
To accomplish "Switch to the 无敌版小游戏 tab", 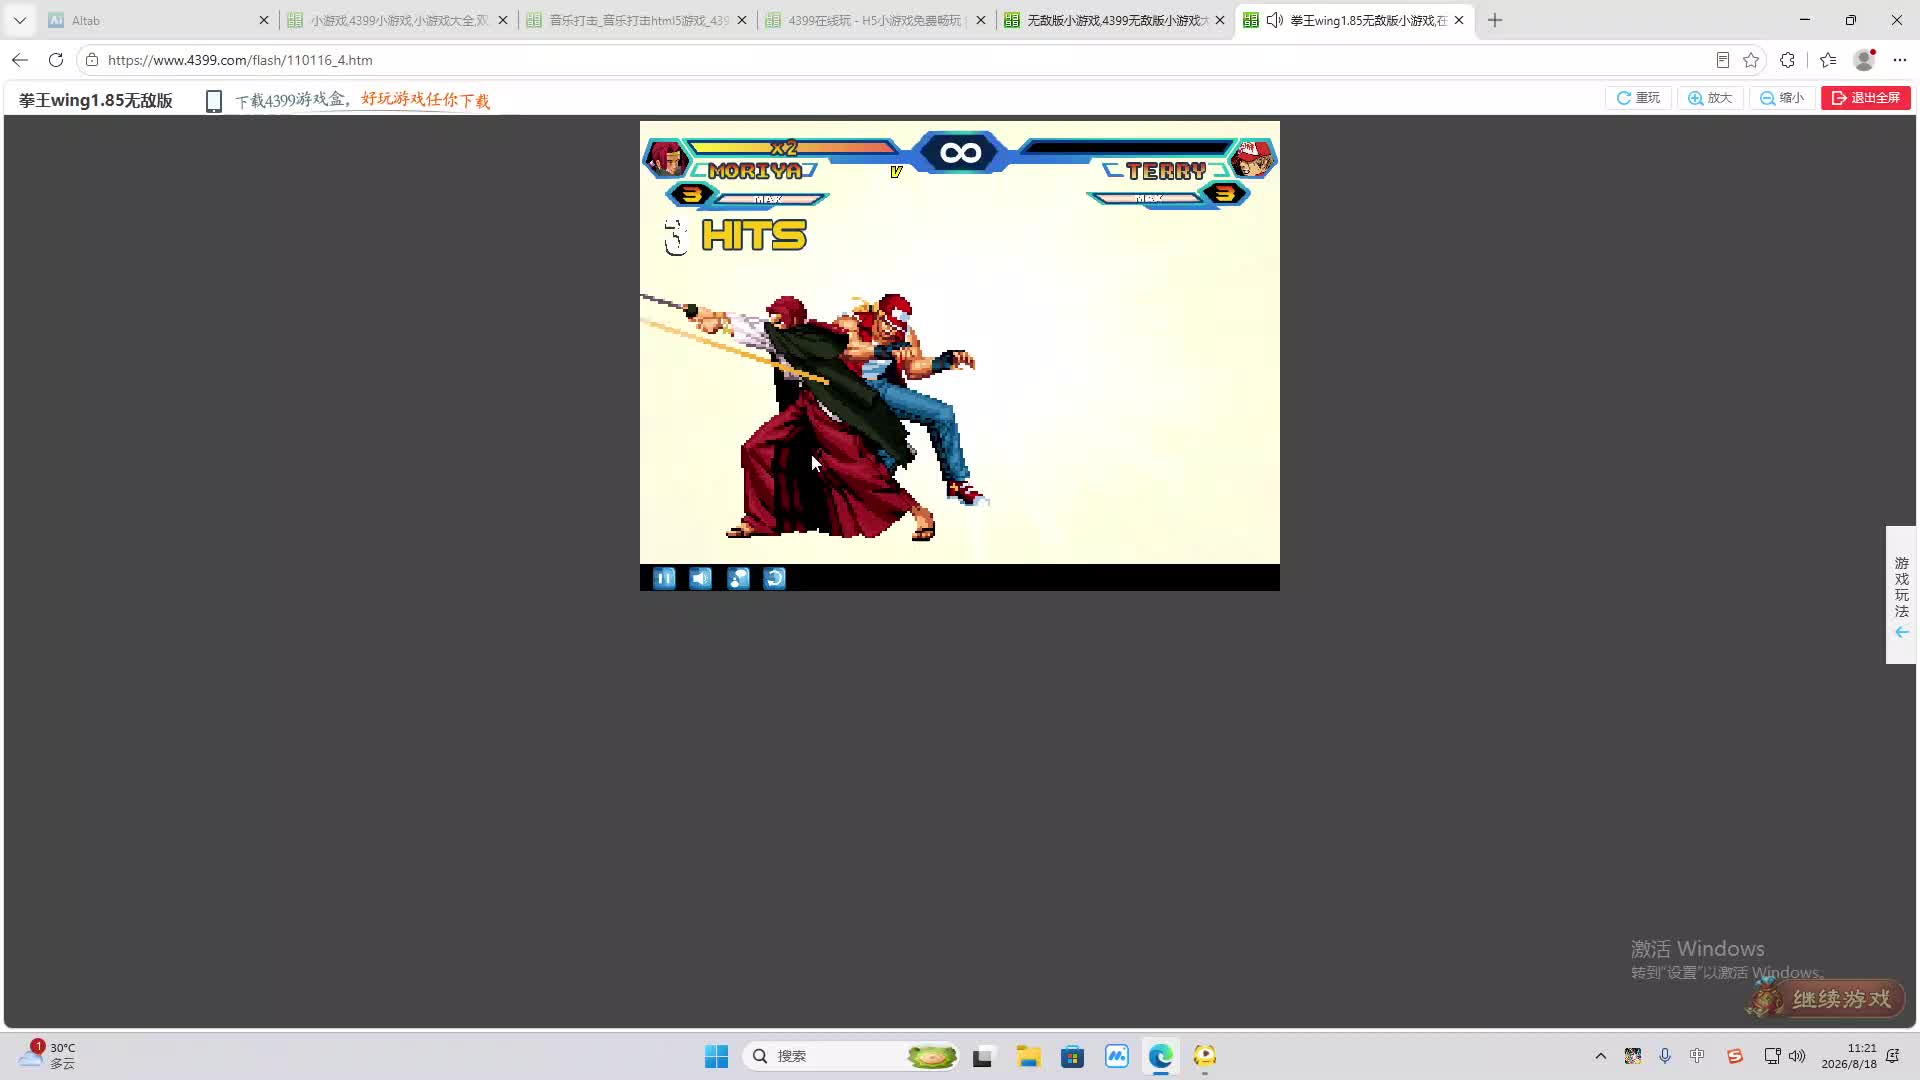I will pyautogui.click(x=1114, y=20).
